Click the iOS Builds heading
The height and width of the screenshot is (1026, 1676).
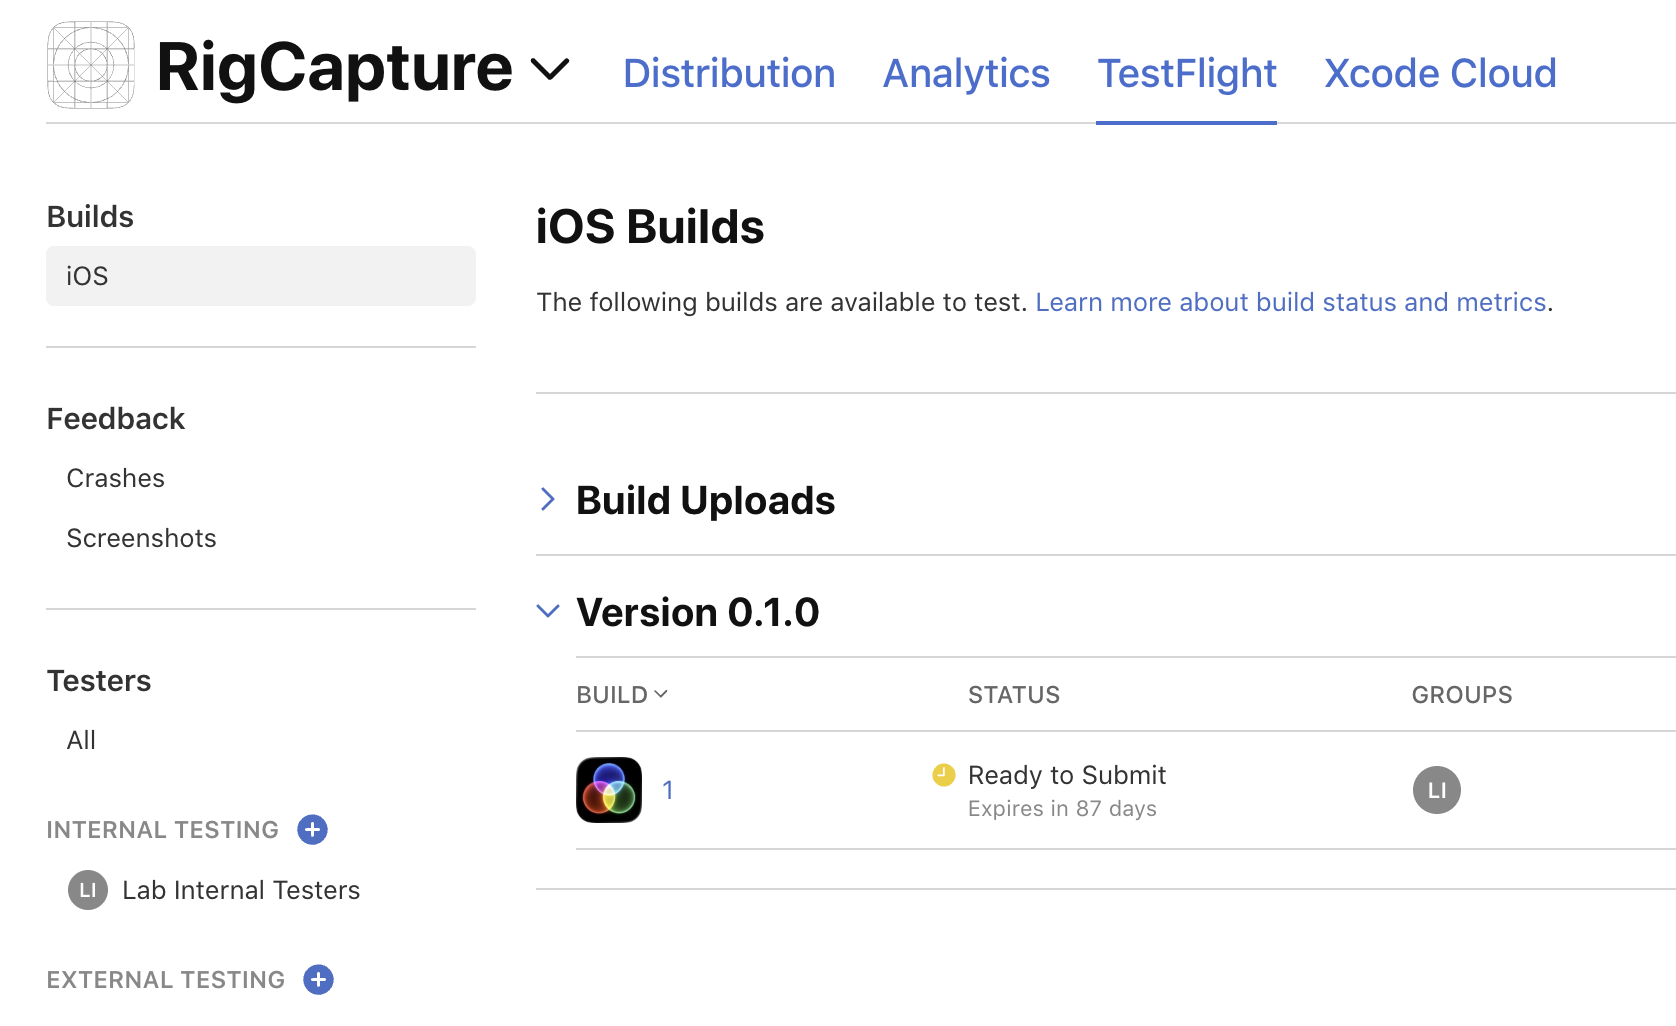[650, 227]
